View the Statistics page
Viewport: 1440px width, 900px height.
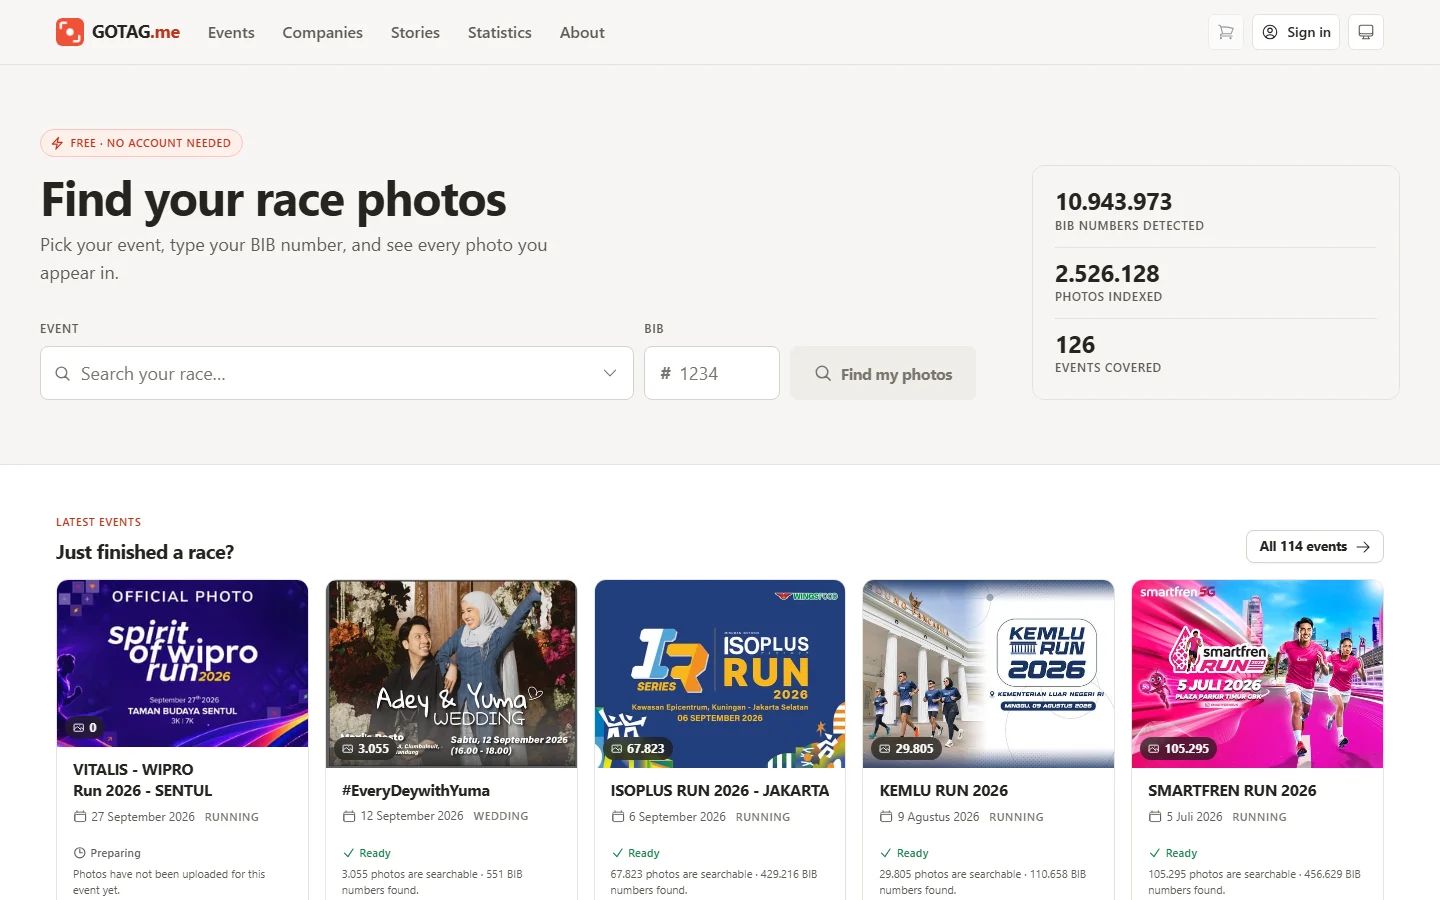click(x=499, y=32)
